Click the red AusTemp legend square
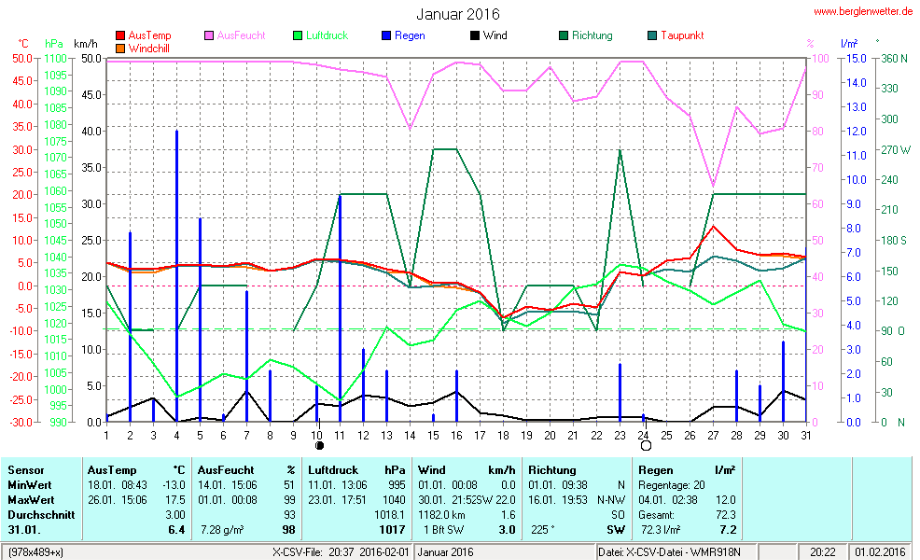Screen dimensions: 920x560 [x=121, y=36]
